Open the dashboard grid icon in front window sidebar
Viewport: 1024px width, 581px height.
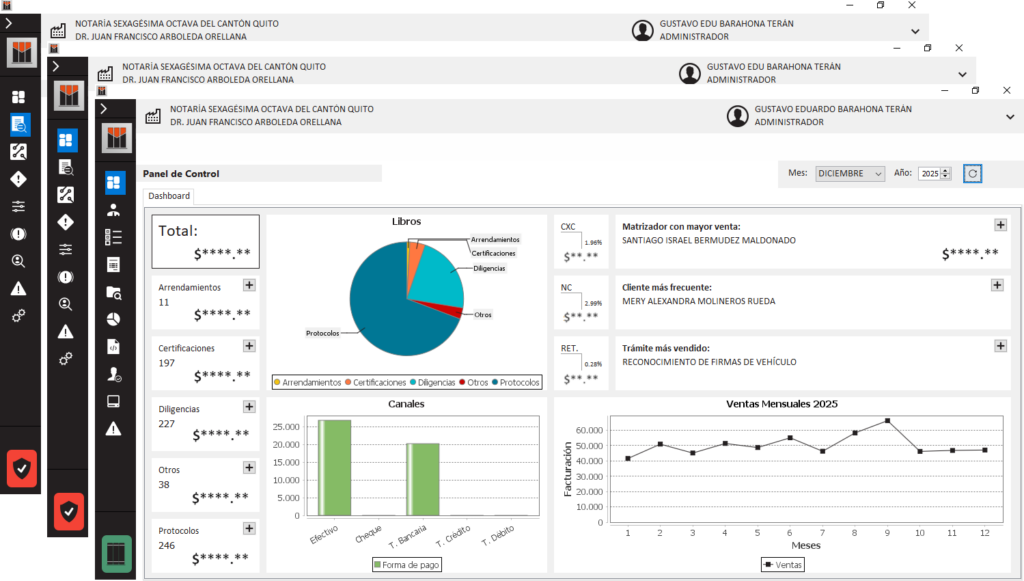pos(113,183)
